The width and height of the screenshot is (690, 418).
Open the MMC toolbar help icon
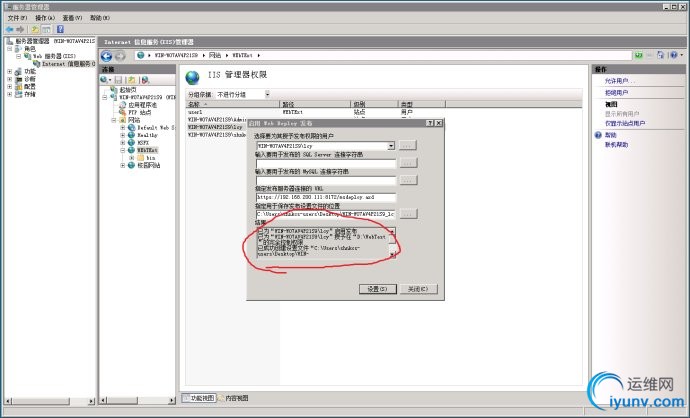tap(60, 29)
